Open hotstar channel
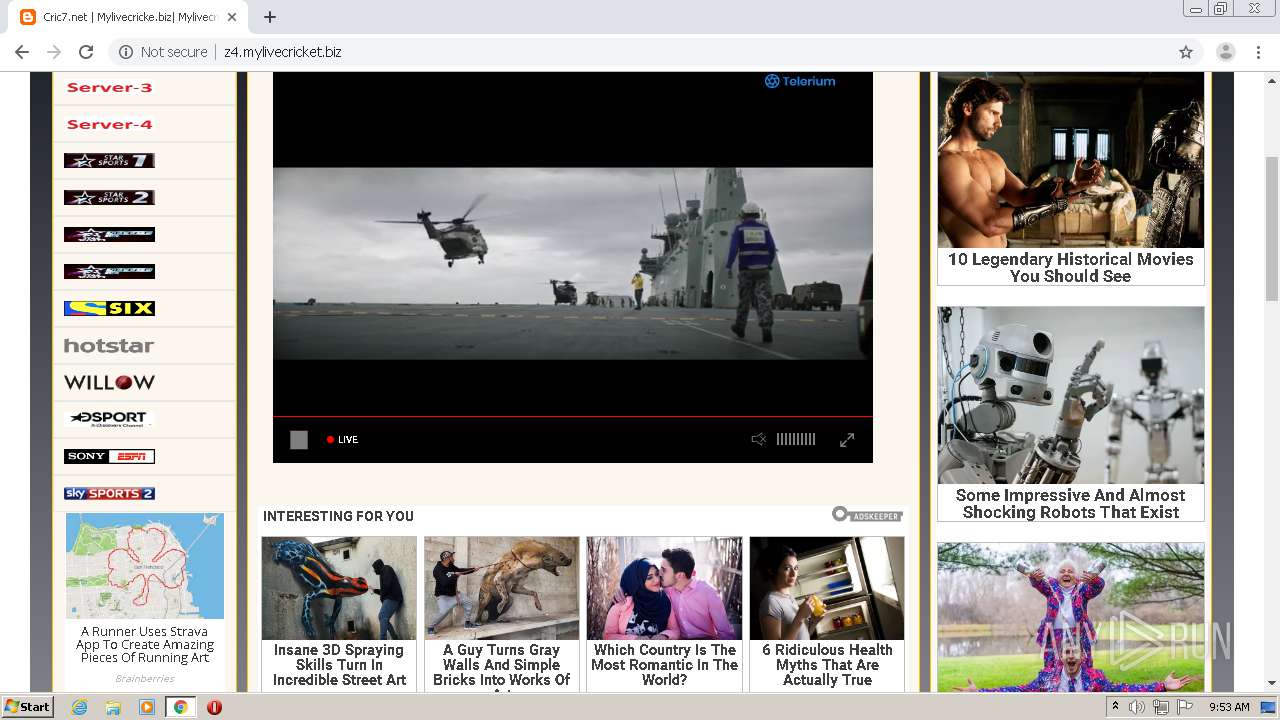1280x720 pixels. click(x=109, y=346)
